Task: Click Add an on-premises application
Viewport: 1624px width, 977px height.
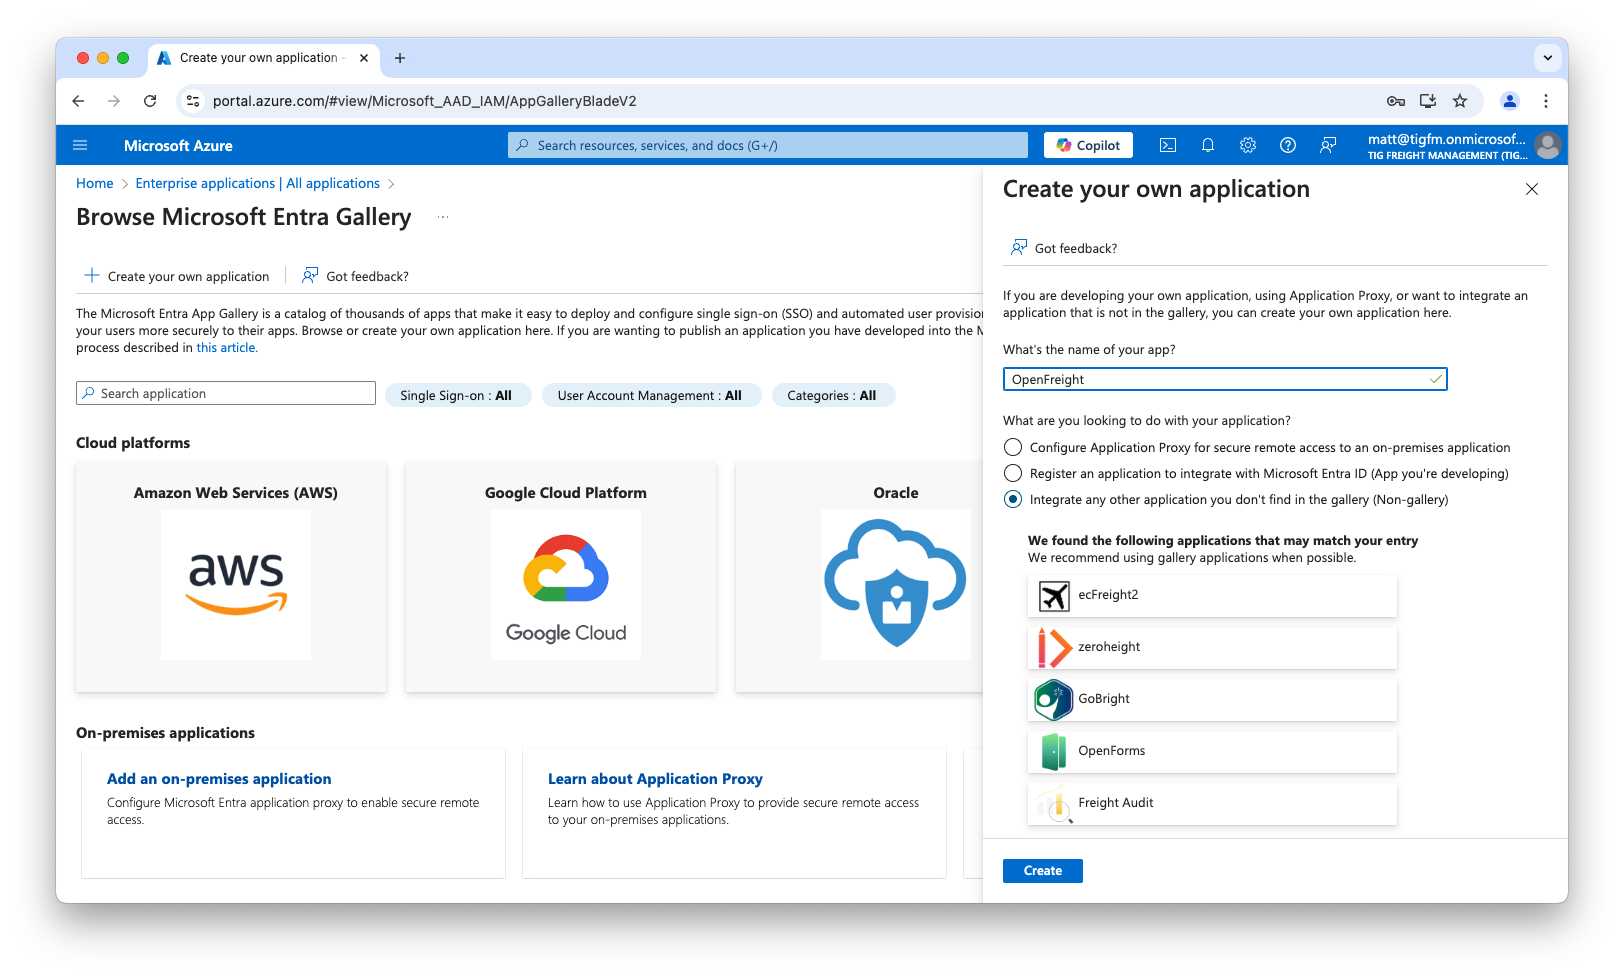Action: [x=219, y=779]
